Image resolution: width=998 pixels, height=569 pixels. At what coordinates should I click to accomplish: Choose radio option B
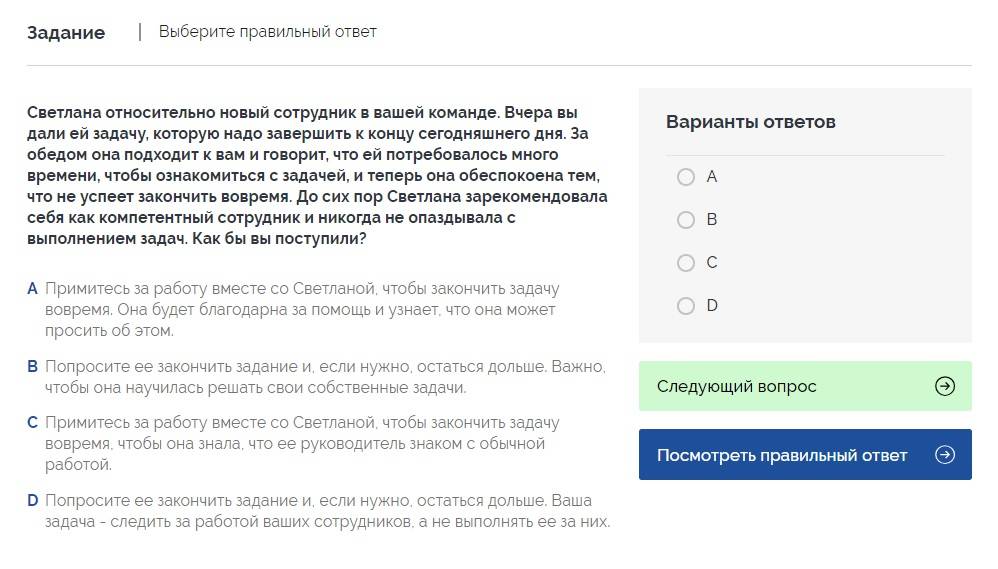pos(686,220)
